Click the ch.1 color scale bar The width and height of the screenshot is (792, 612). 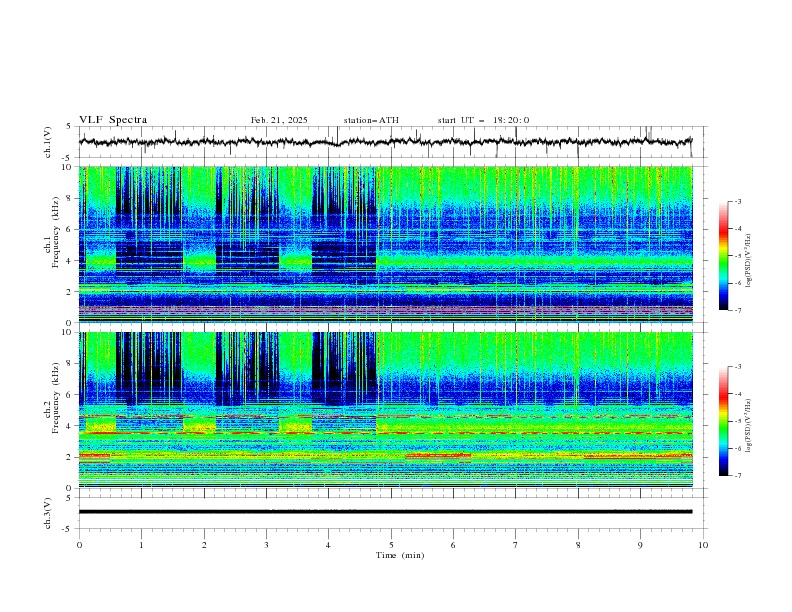pos(723,255)
